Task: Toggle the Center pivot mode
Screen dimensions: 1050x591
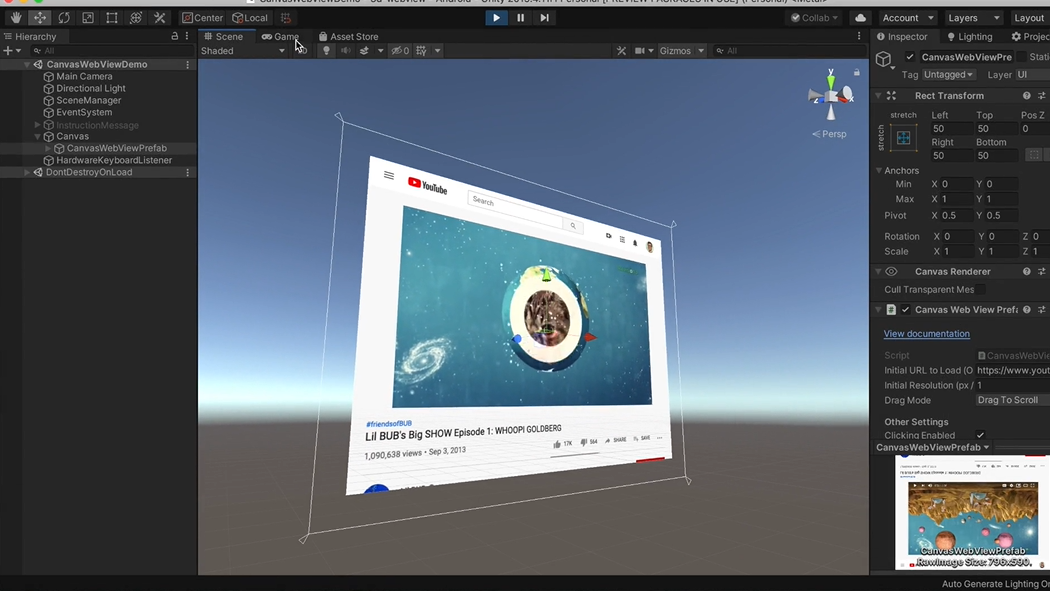Action: [203, 18]
